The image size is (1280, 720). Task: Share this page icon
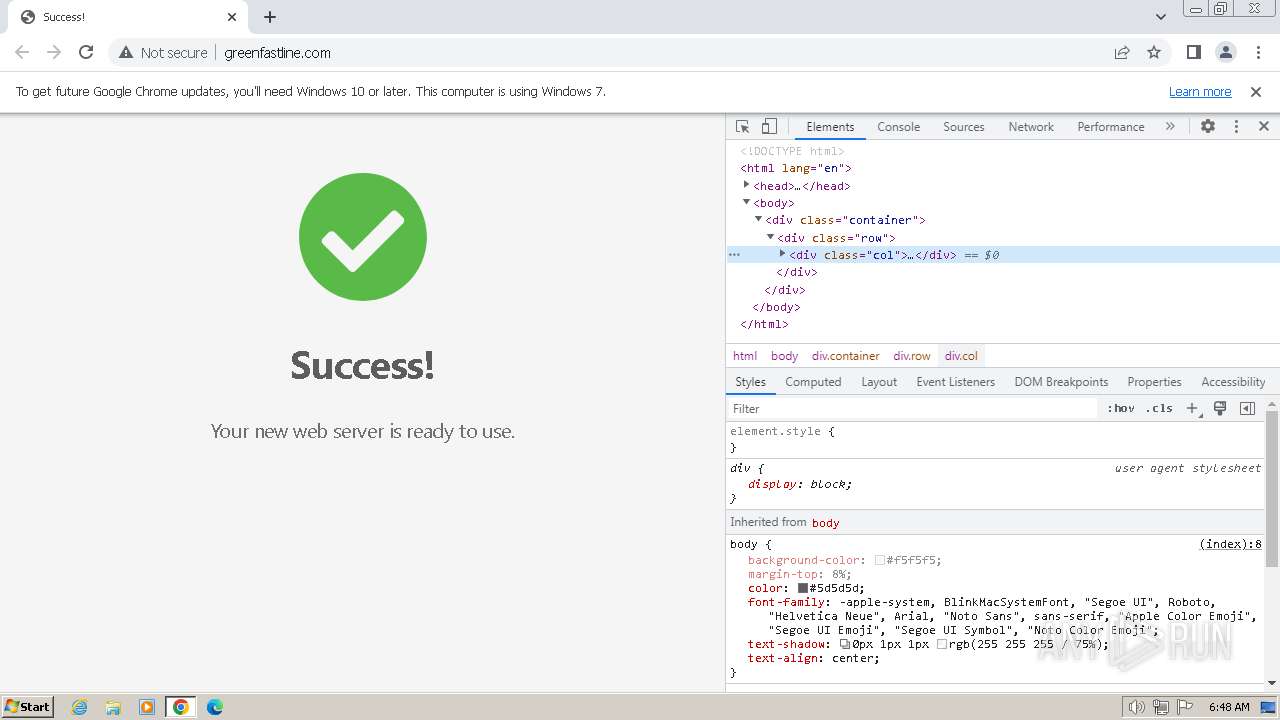(x=1122, y=52)
